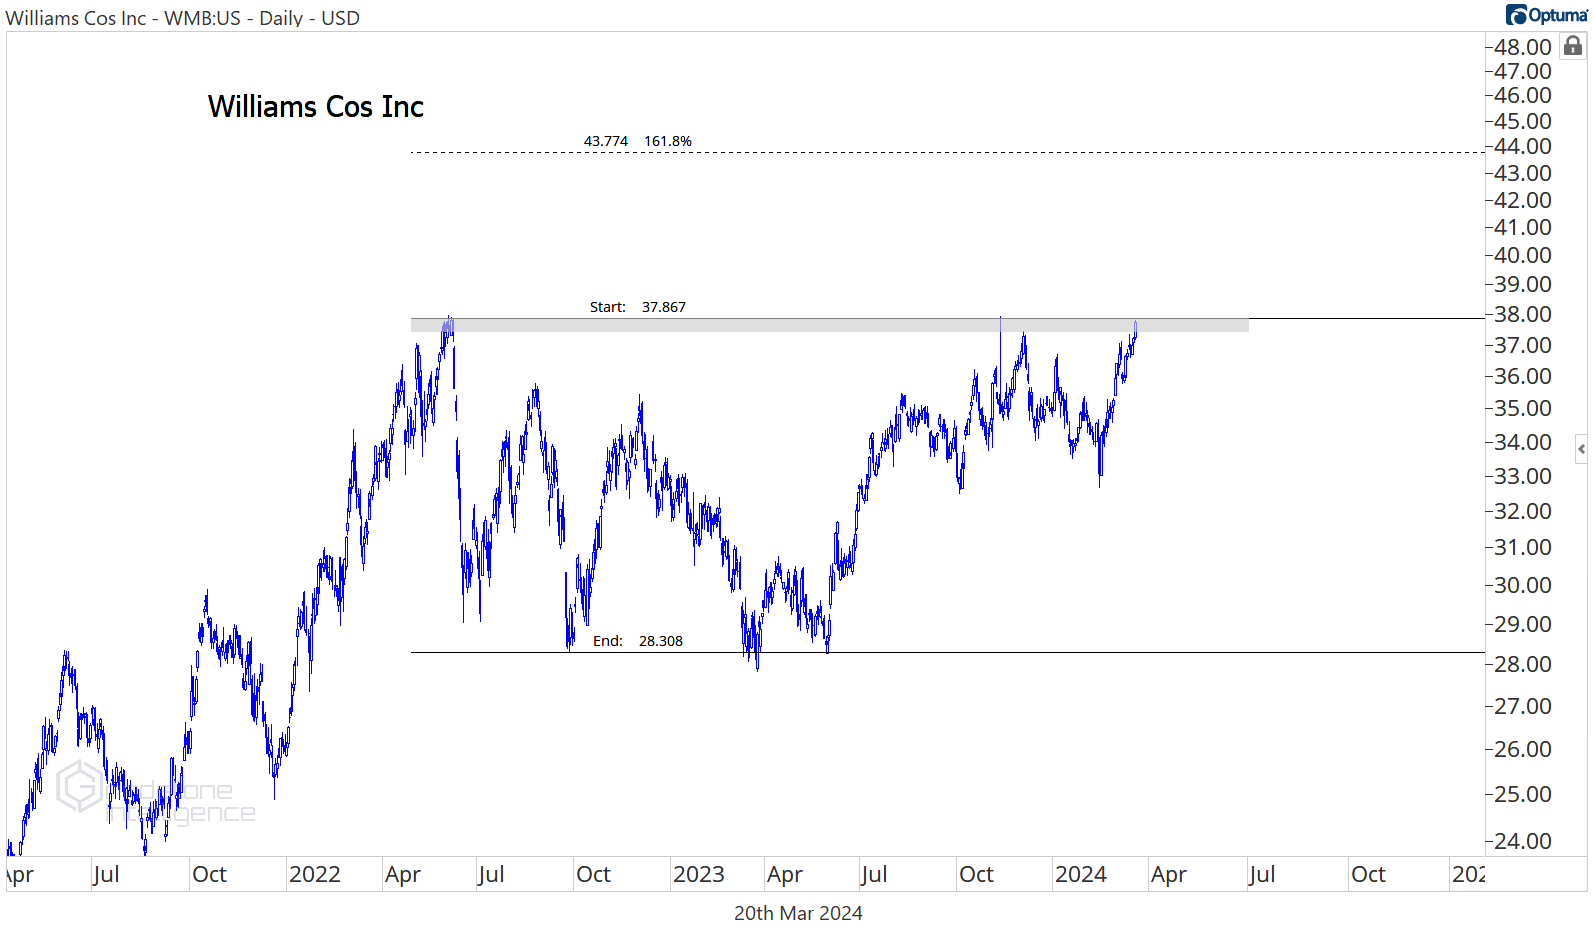
Task: Click the 2022 label on time axis
Action: click(x=315, y=874)
